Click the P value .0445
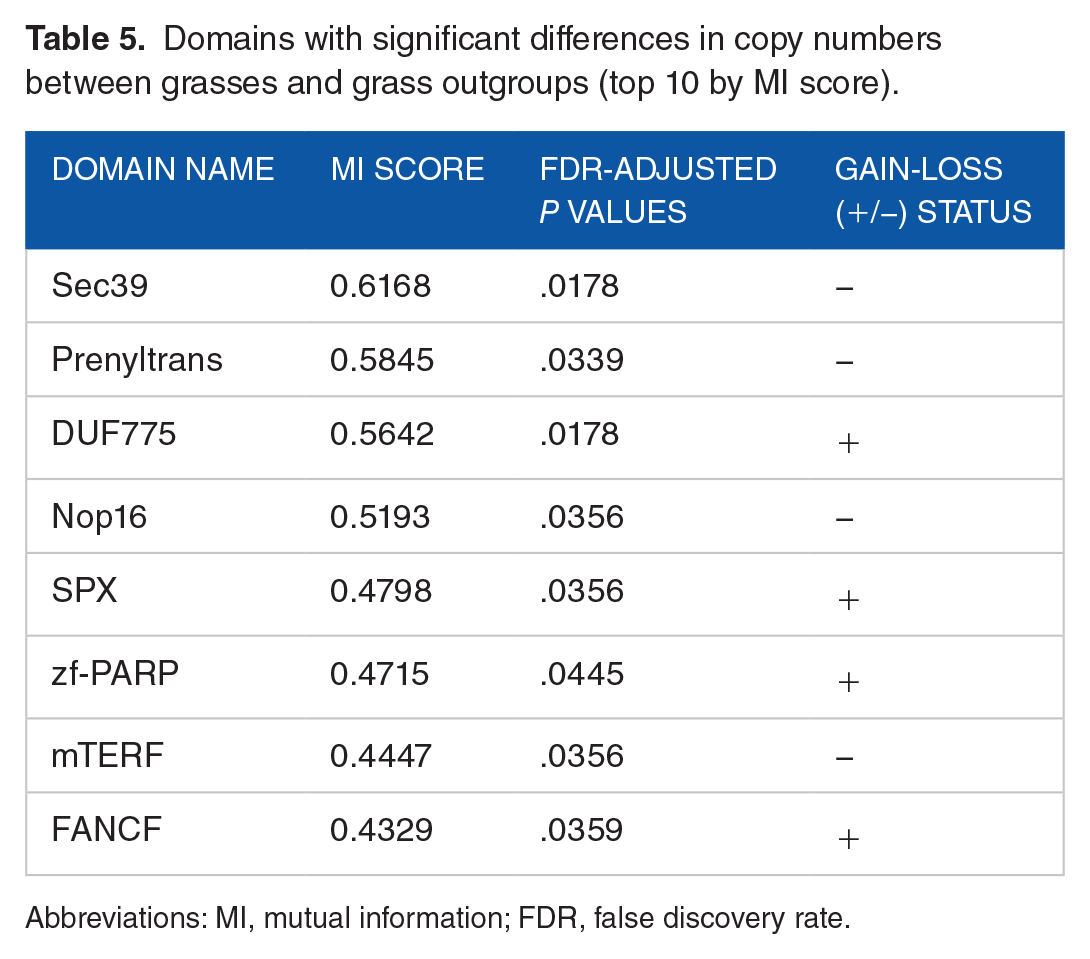The image size is (1090, 959). [x=582, y=674]
